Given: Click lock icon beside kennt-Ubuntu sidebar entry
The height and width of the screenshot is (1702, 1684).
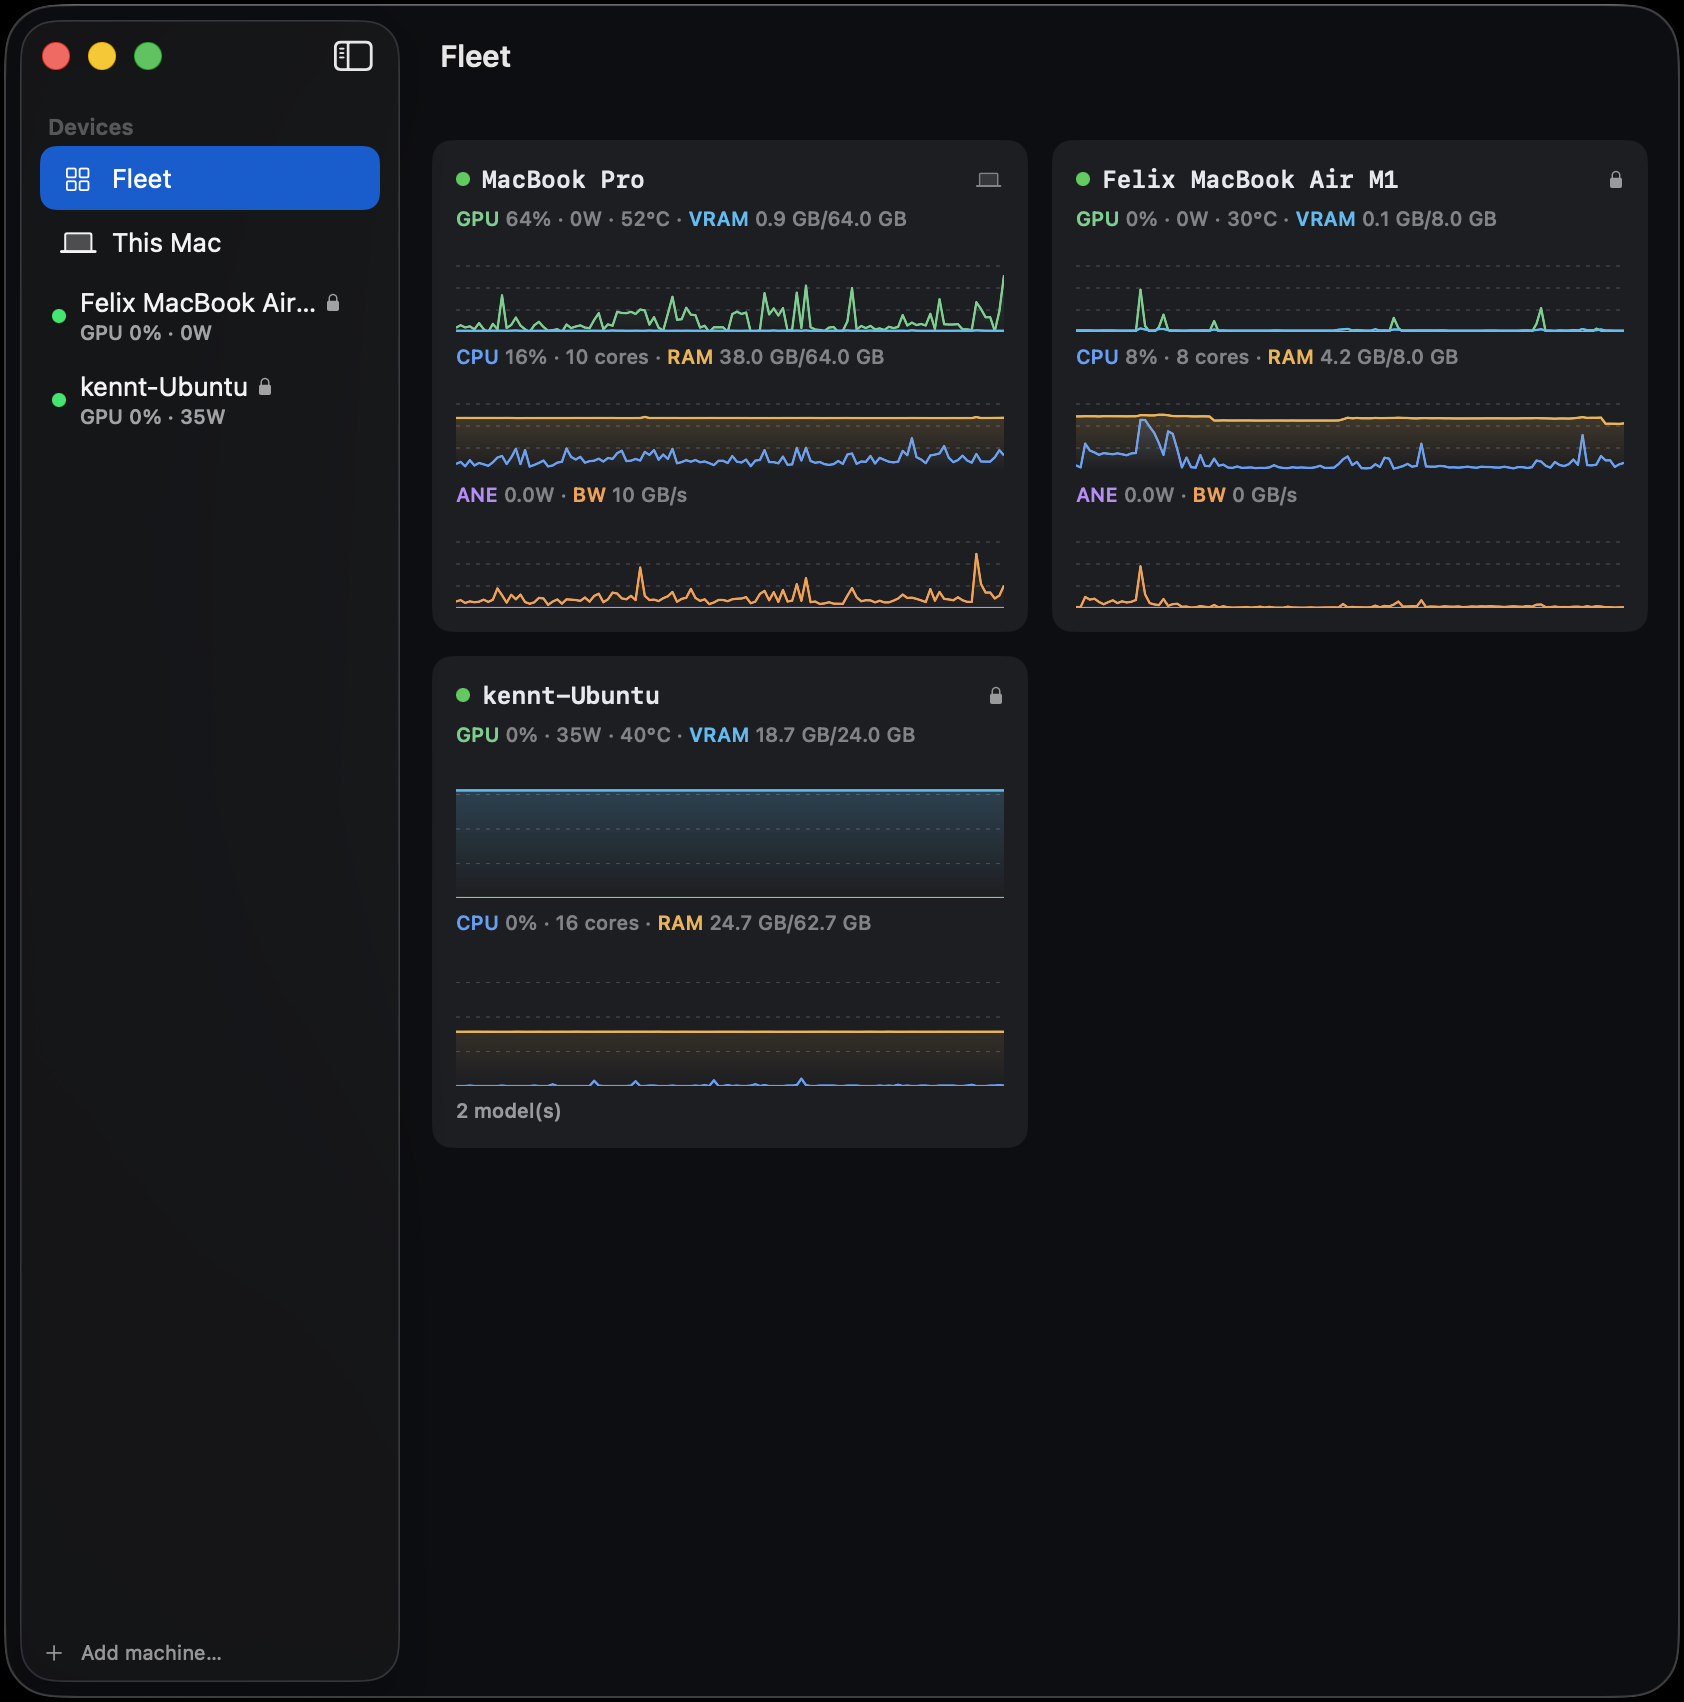Looking at the screenshot, I should [x=265, y=386].
